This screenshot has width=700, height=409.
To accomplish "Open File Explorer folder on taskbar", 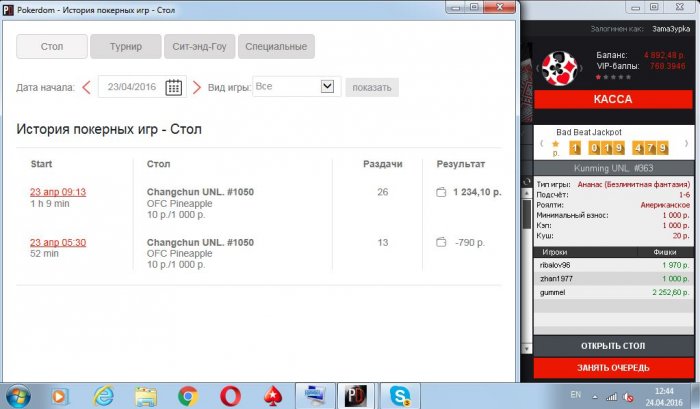I will tap(146, 396).
